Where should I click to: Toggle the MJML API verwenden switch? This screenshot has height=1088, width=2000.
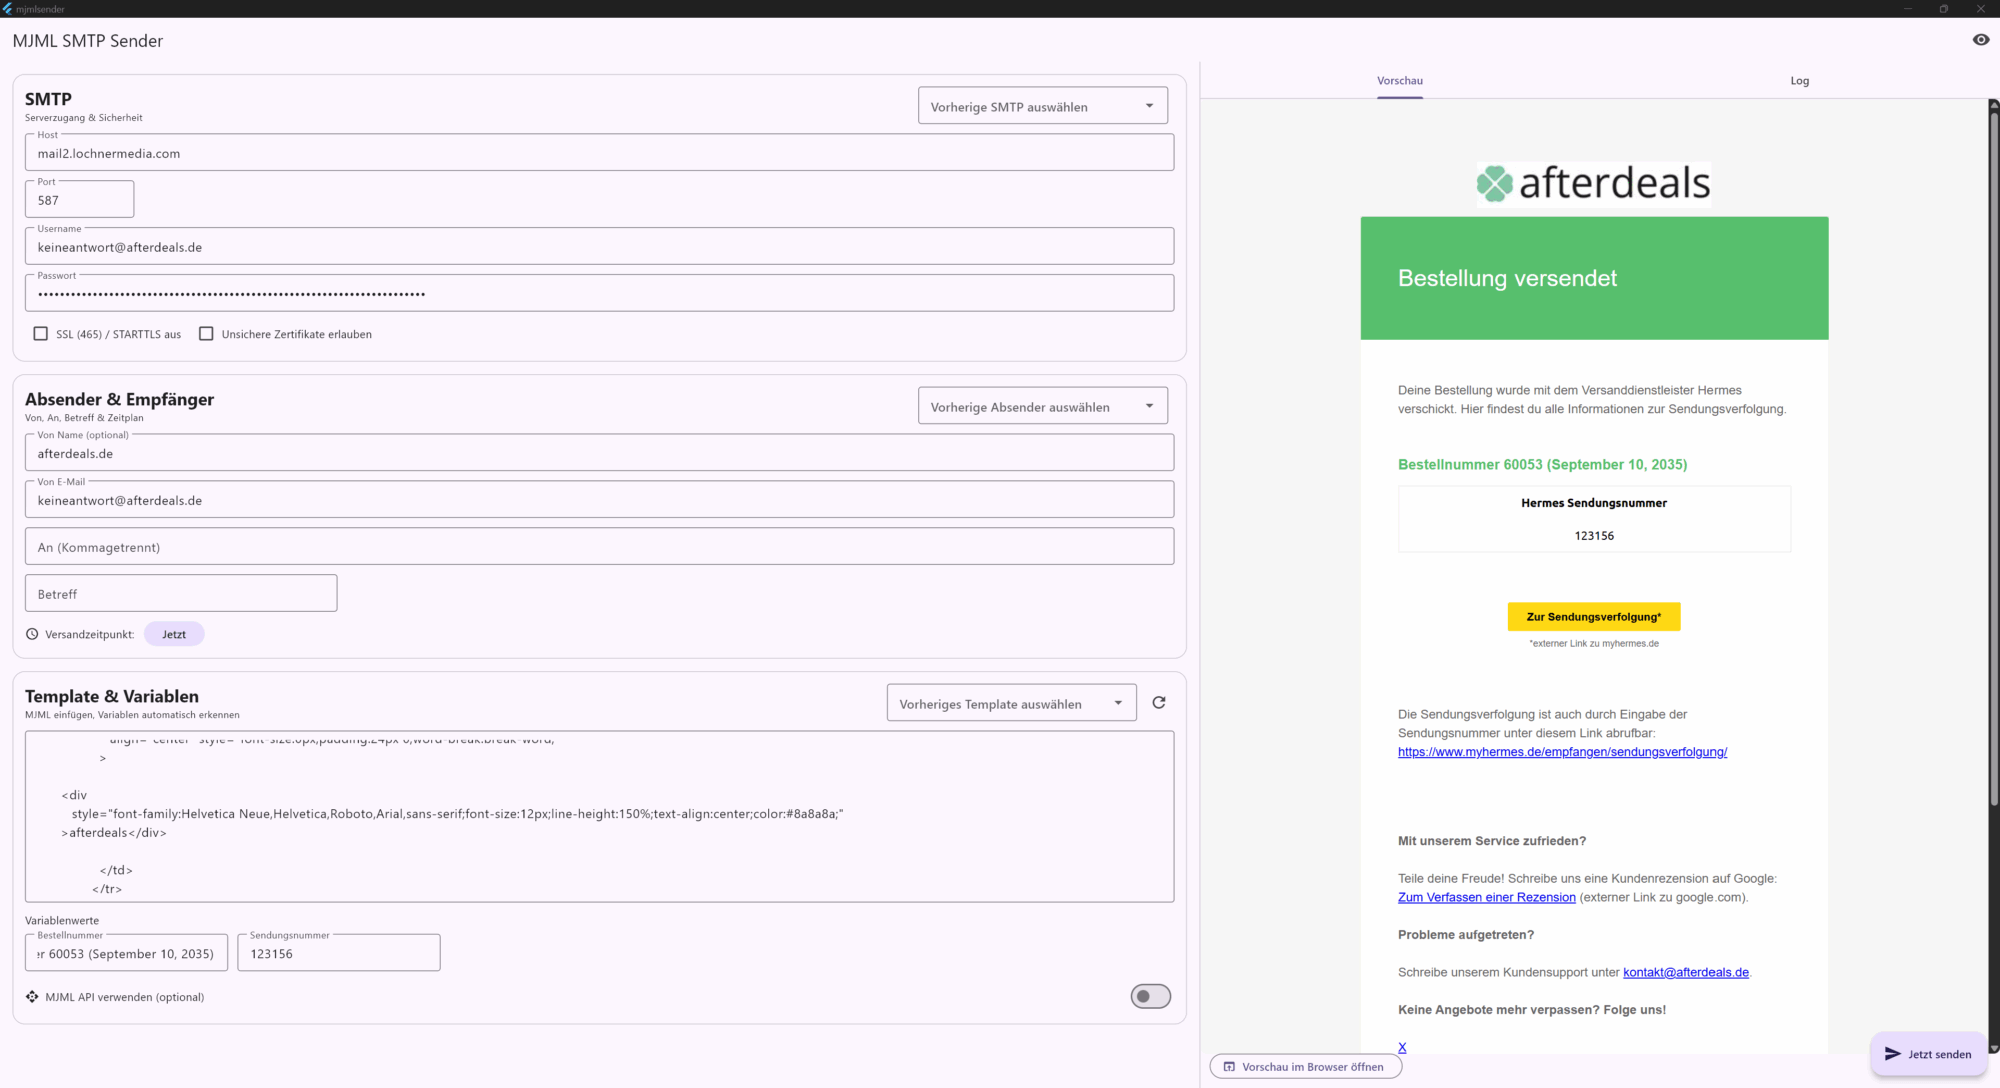[x=1150, y=996]
